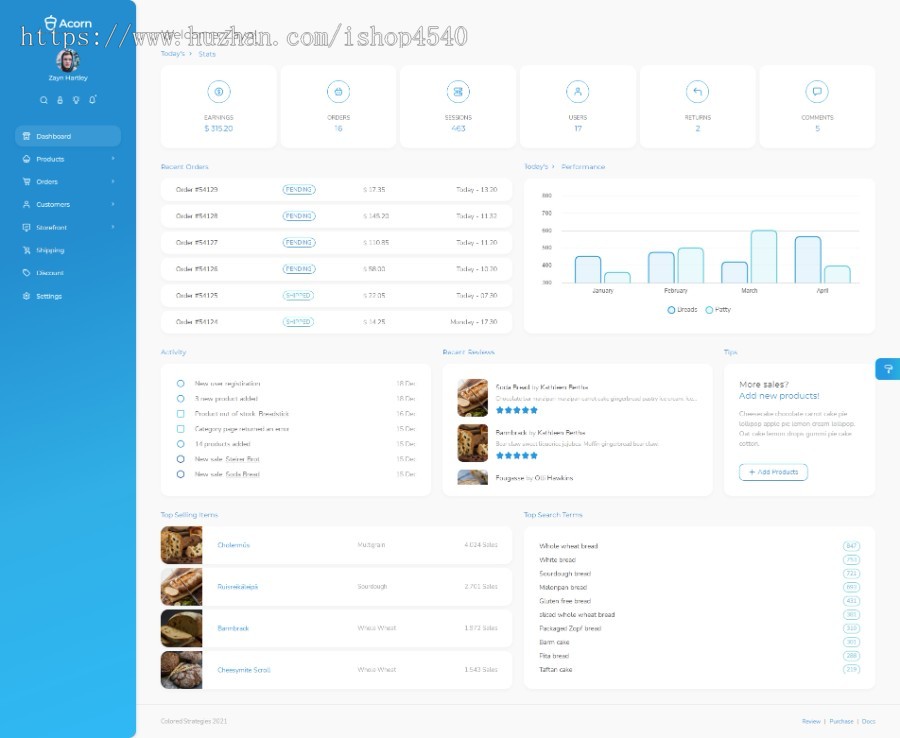Open the Review footer link
Image resolution: width=900 pixels, height=738 pixels.
coord(811,721)
